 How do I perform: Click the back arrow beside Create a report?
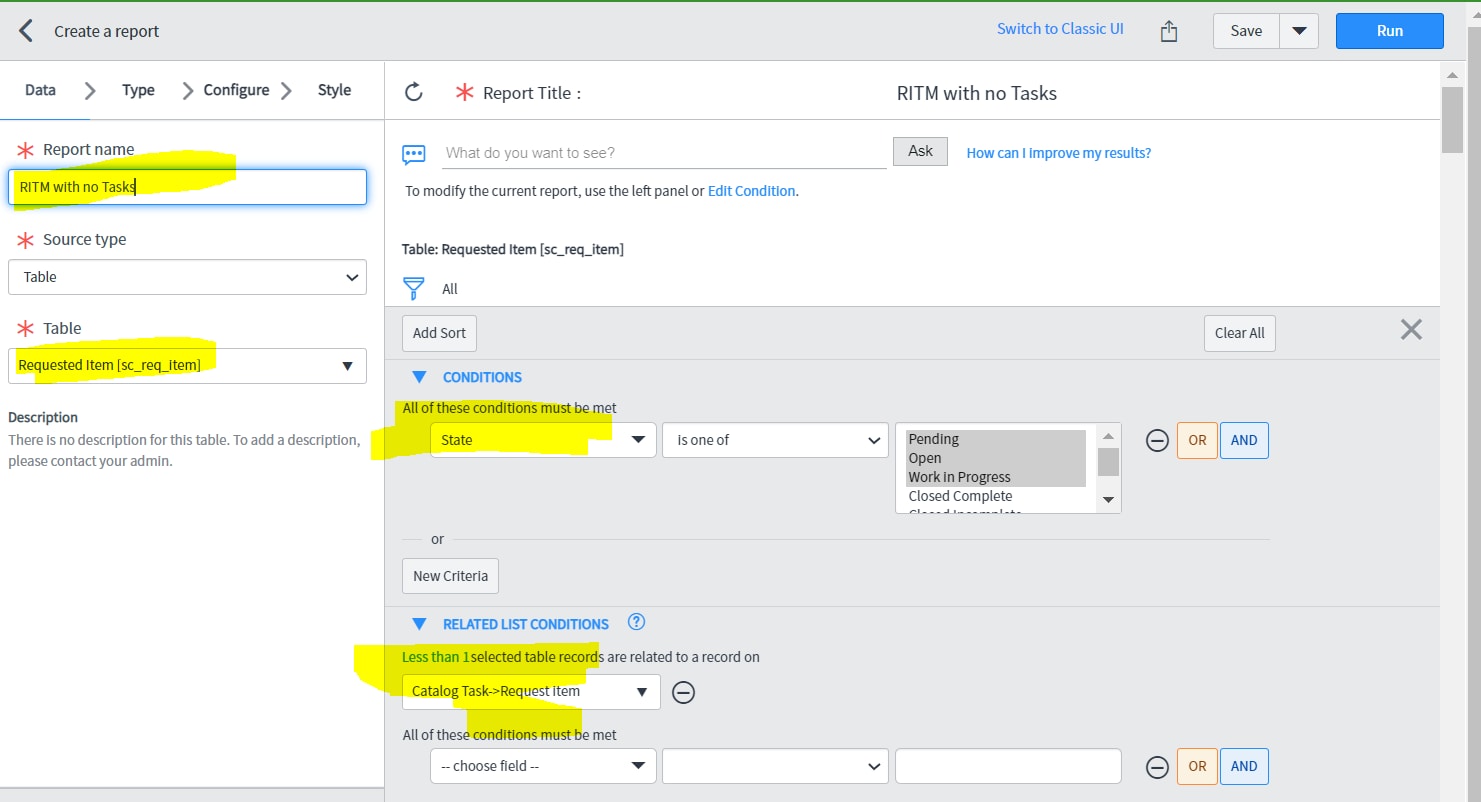tap(24, 30)
